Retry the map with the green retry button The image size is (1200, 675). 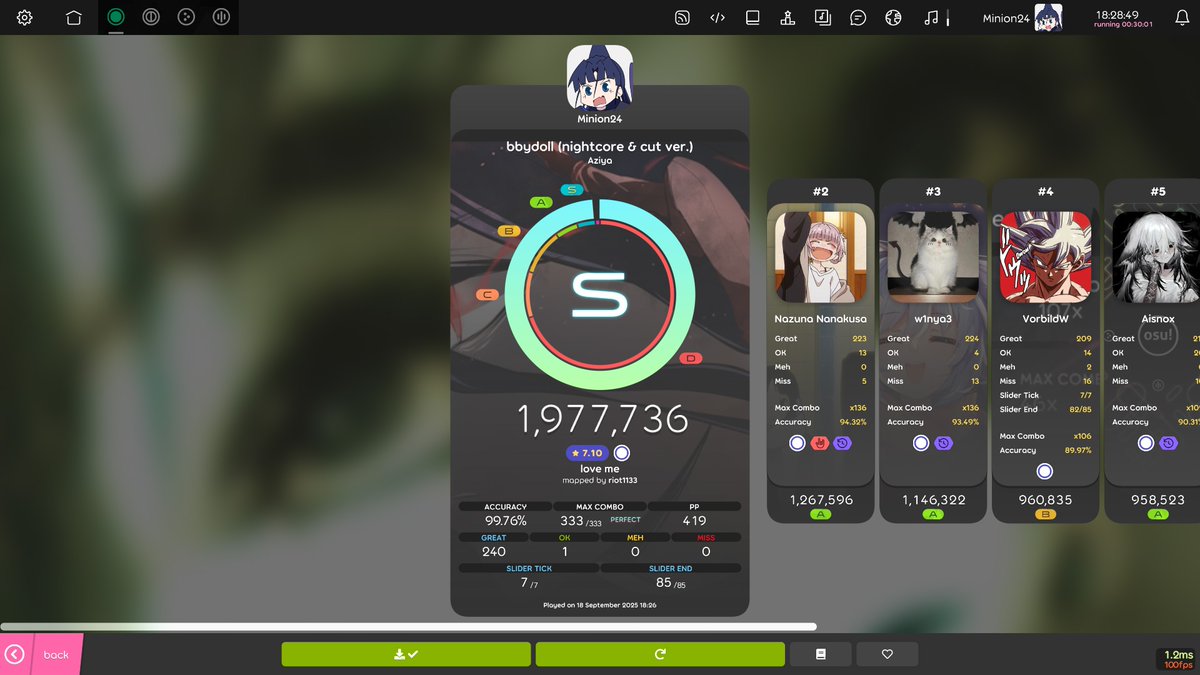(x=660, y=653)
